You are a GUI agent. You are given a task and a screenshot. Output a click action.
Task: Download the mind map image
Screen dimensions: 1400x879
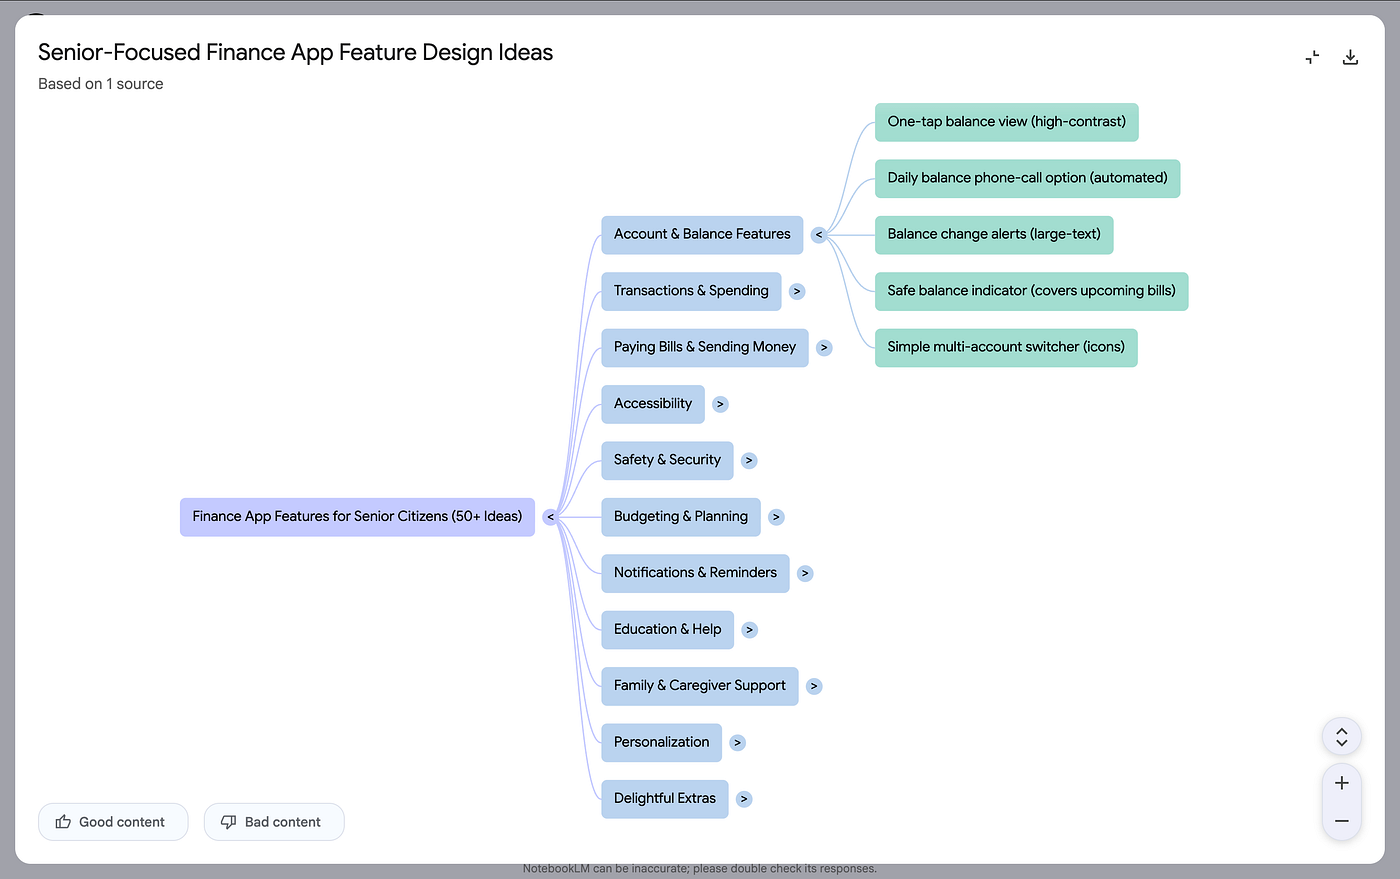coord(1350,57)
